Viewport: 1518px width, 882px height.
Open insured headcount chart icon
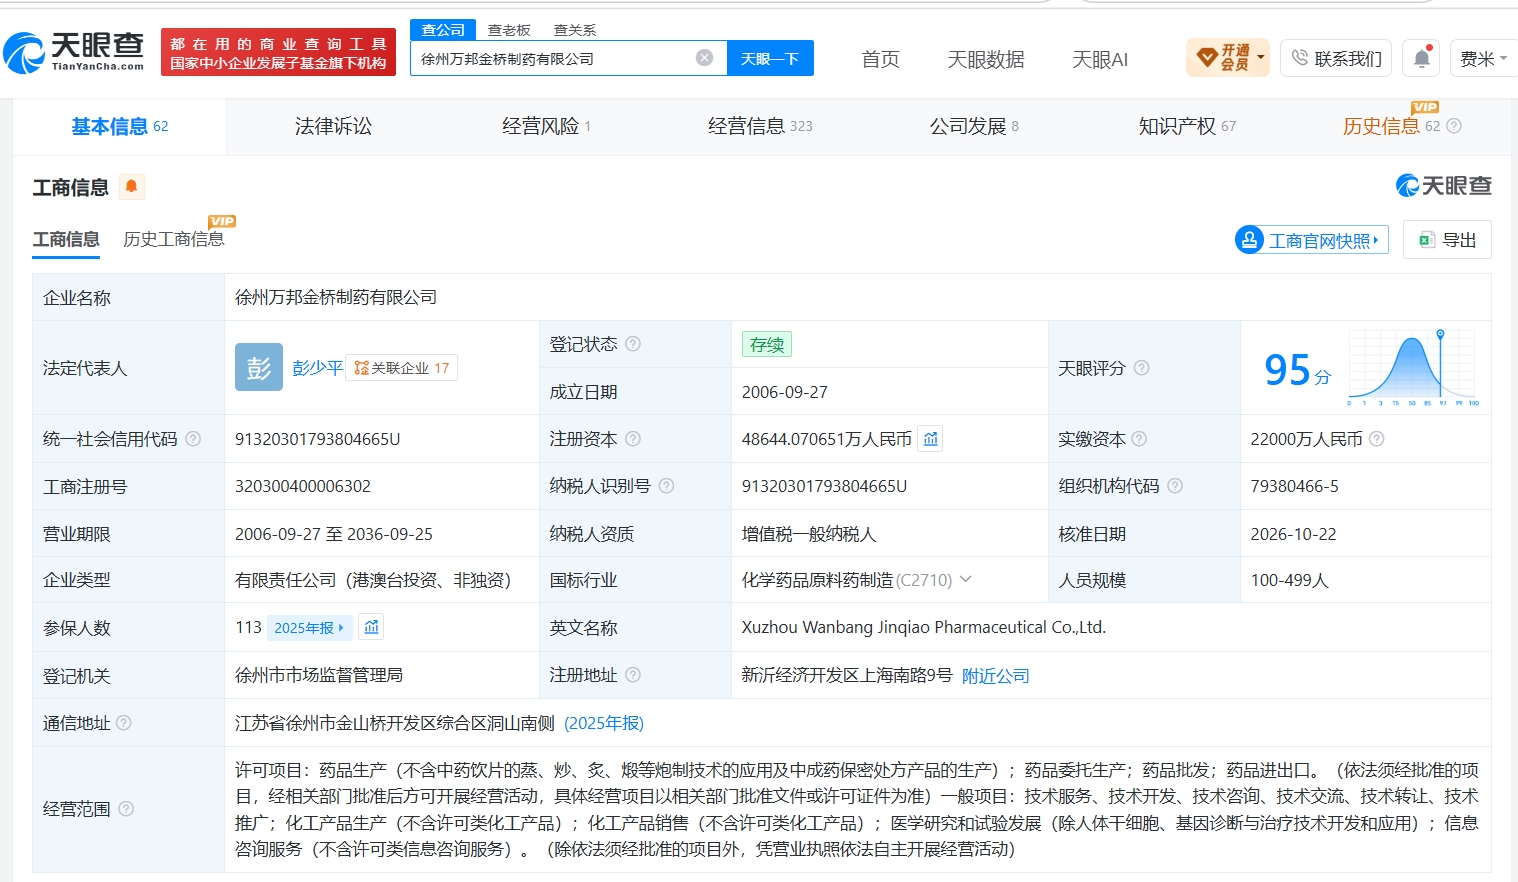372,627
